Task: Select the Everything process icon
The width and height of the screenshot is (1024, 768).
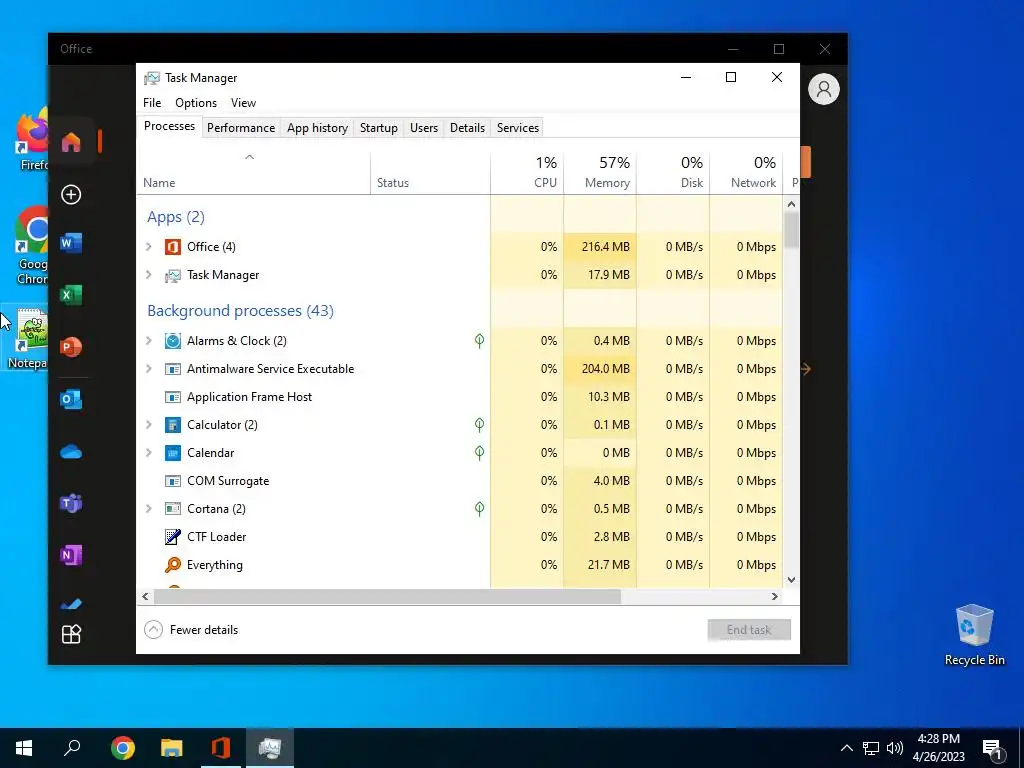Action: (172, 565)
